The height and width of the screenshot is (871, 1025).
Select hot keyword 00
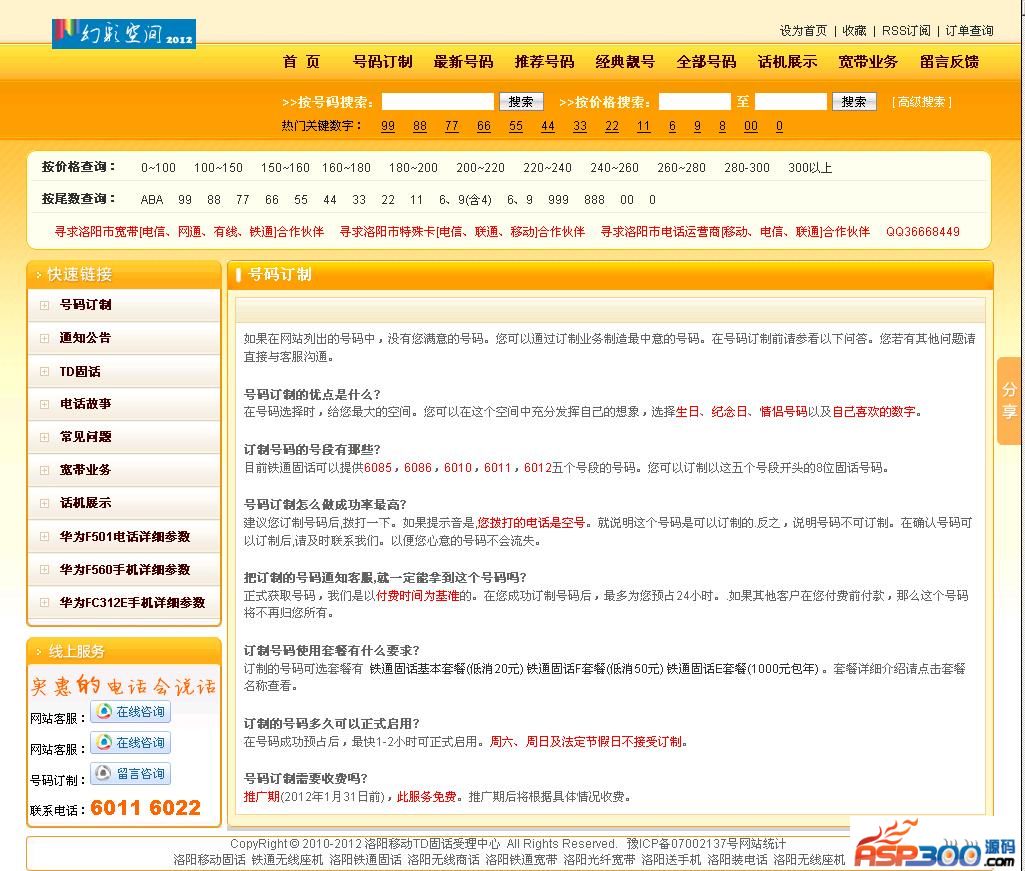pos(750,126)
